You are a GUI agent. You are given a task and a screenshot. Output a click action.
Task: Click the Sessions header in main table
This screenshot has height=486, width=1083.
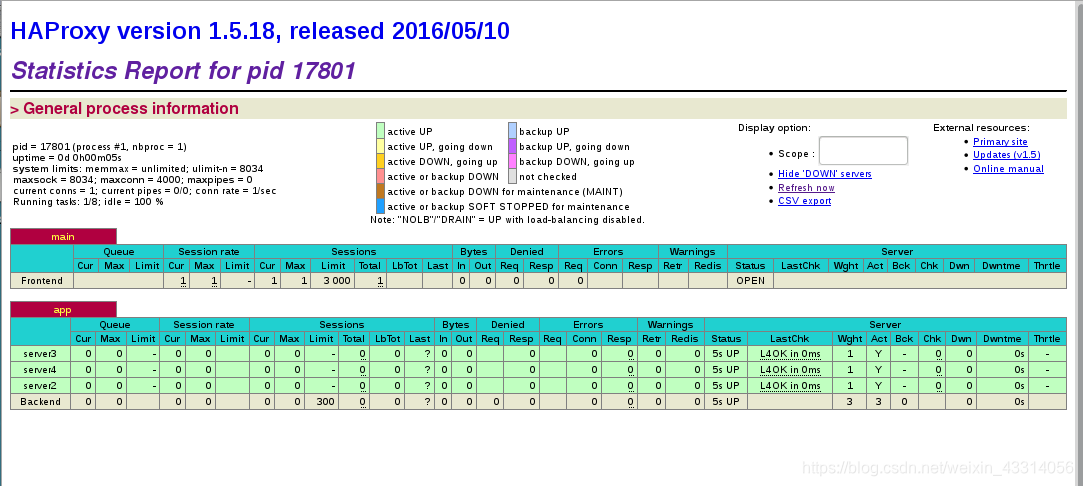point(354,252)
